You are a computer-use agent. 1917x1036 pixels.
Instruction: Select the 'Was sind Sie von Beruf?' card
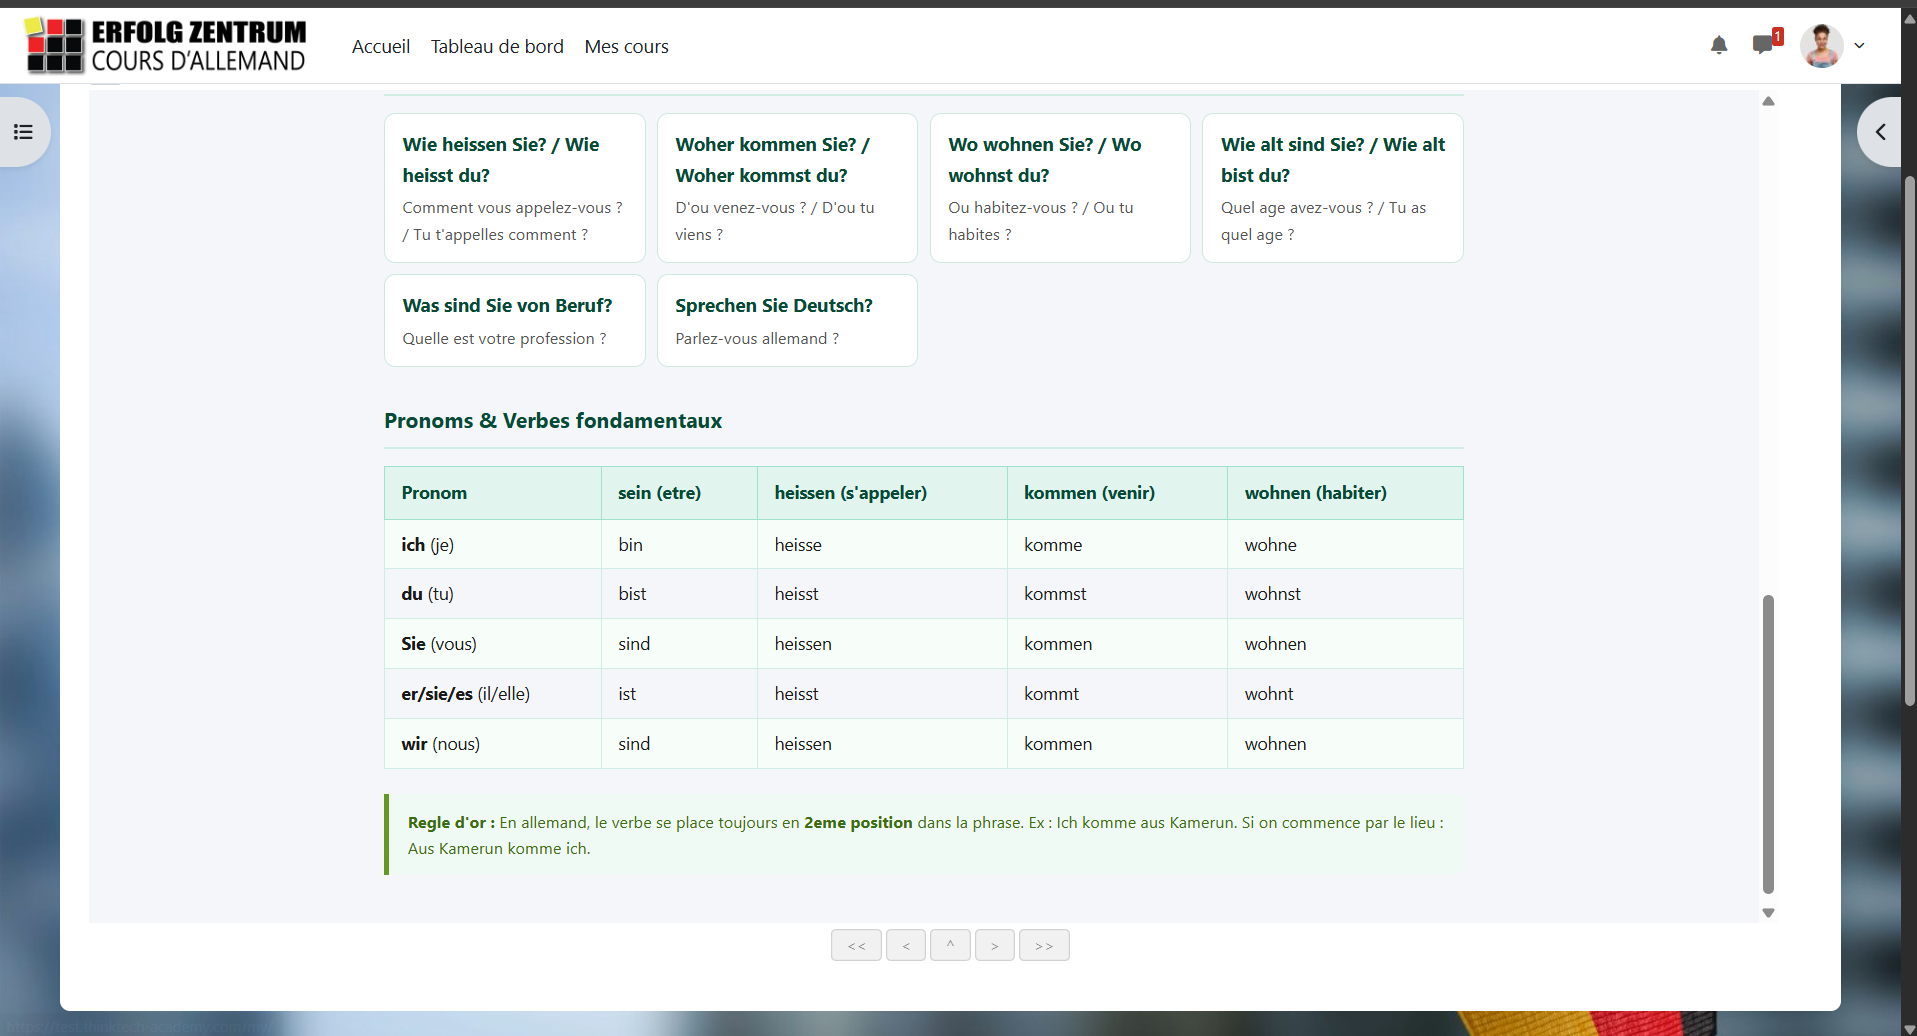515,320
